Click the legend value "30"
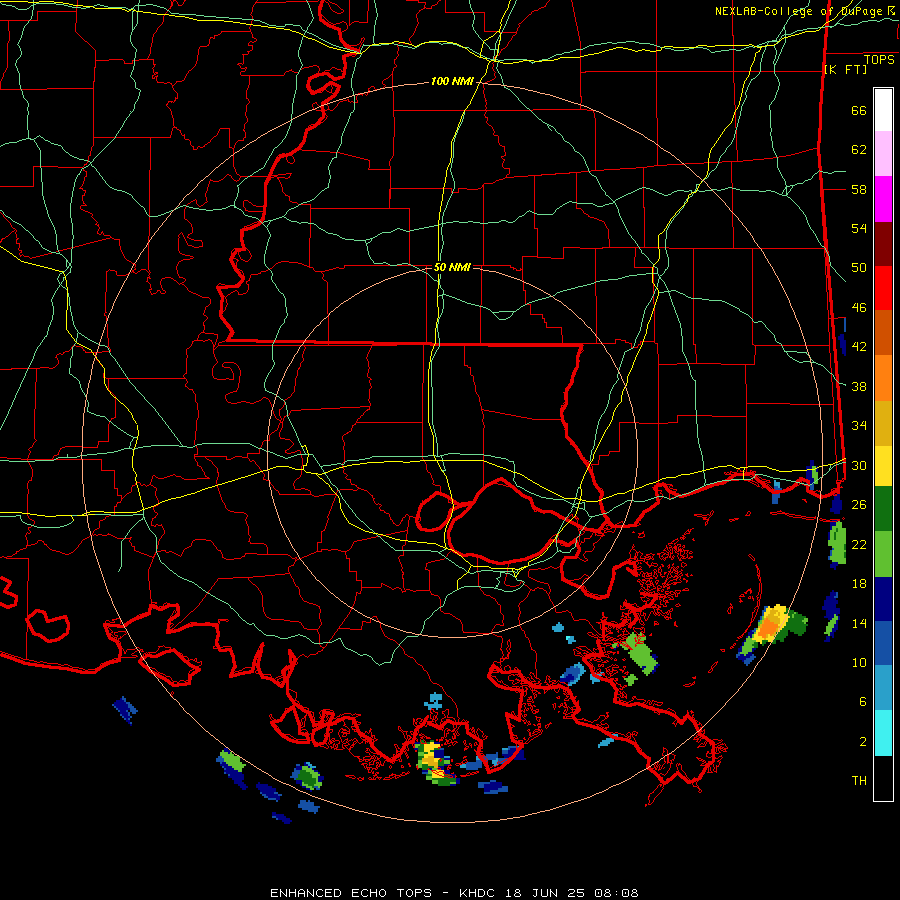 859,465
